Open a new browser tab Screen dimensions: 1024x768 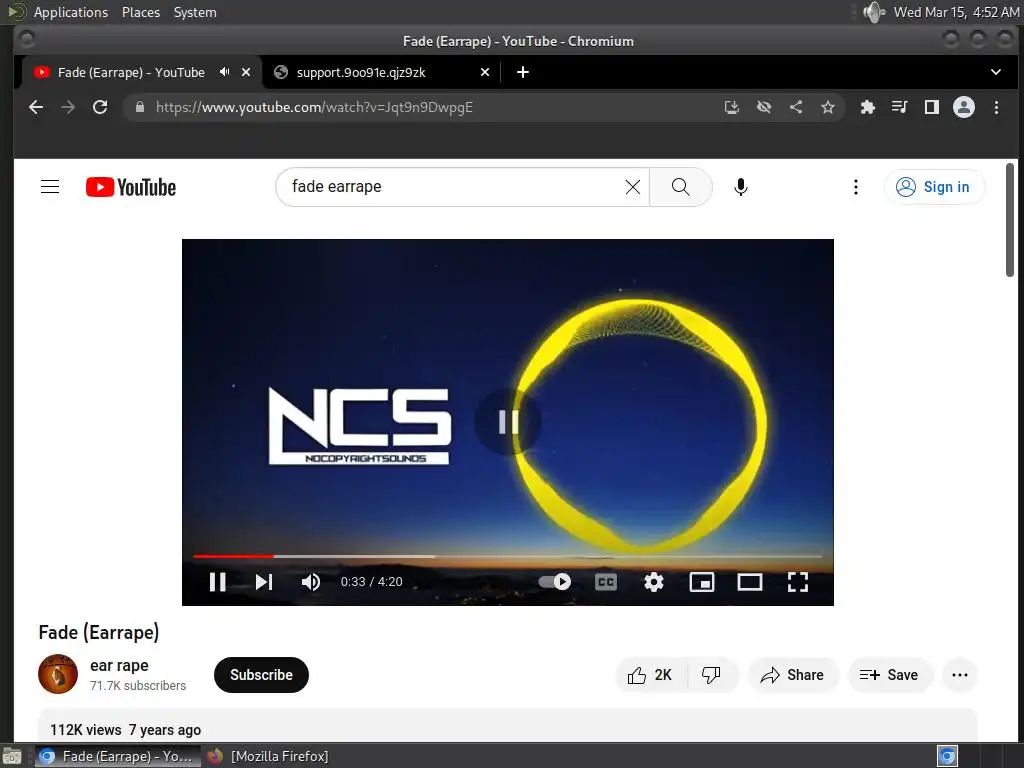(522, 72)
